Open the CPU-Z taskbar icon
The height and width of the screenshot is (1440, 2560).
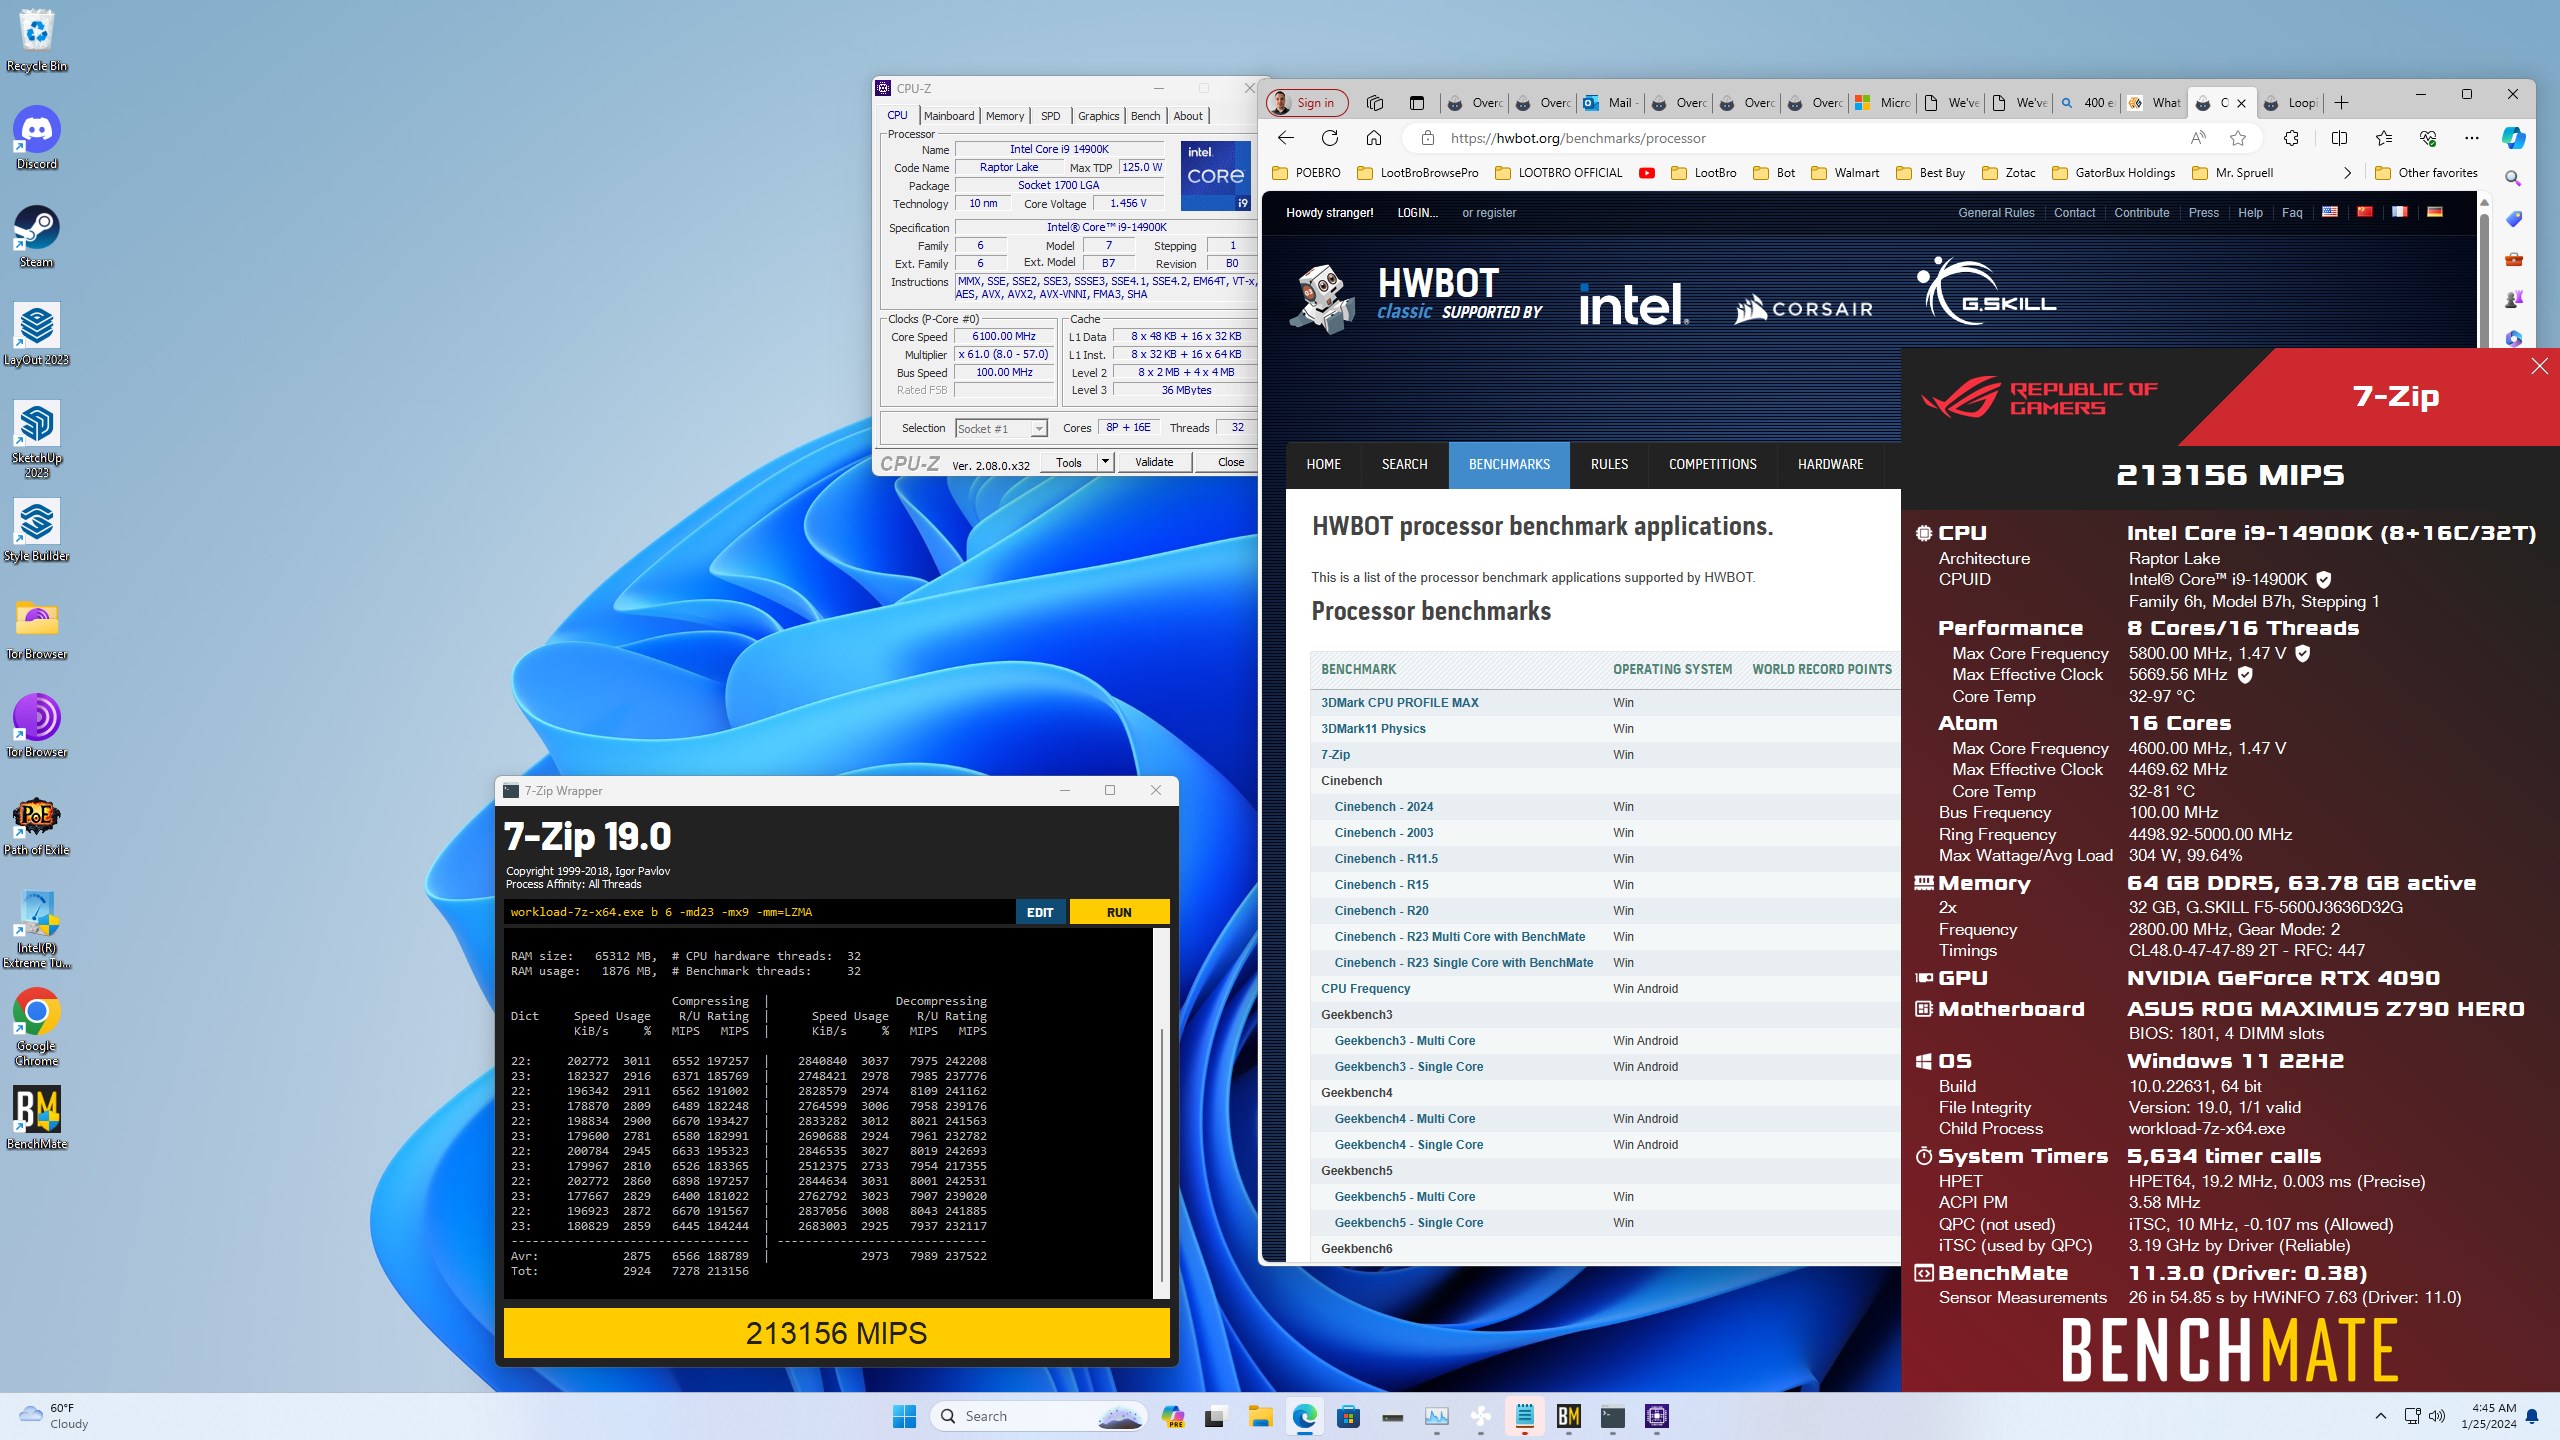1656,1416
